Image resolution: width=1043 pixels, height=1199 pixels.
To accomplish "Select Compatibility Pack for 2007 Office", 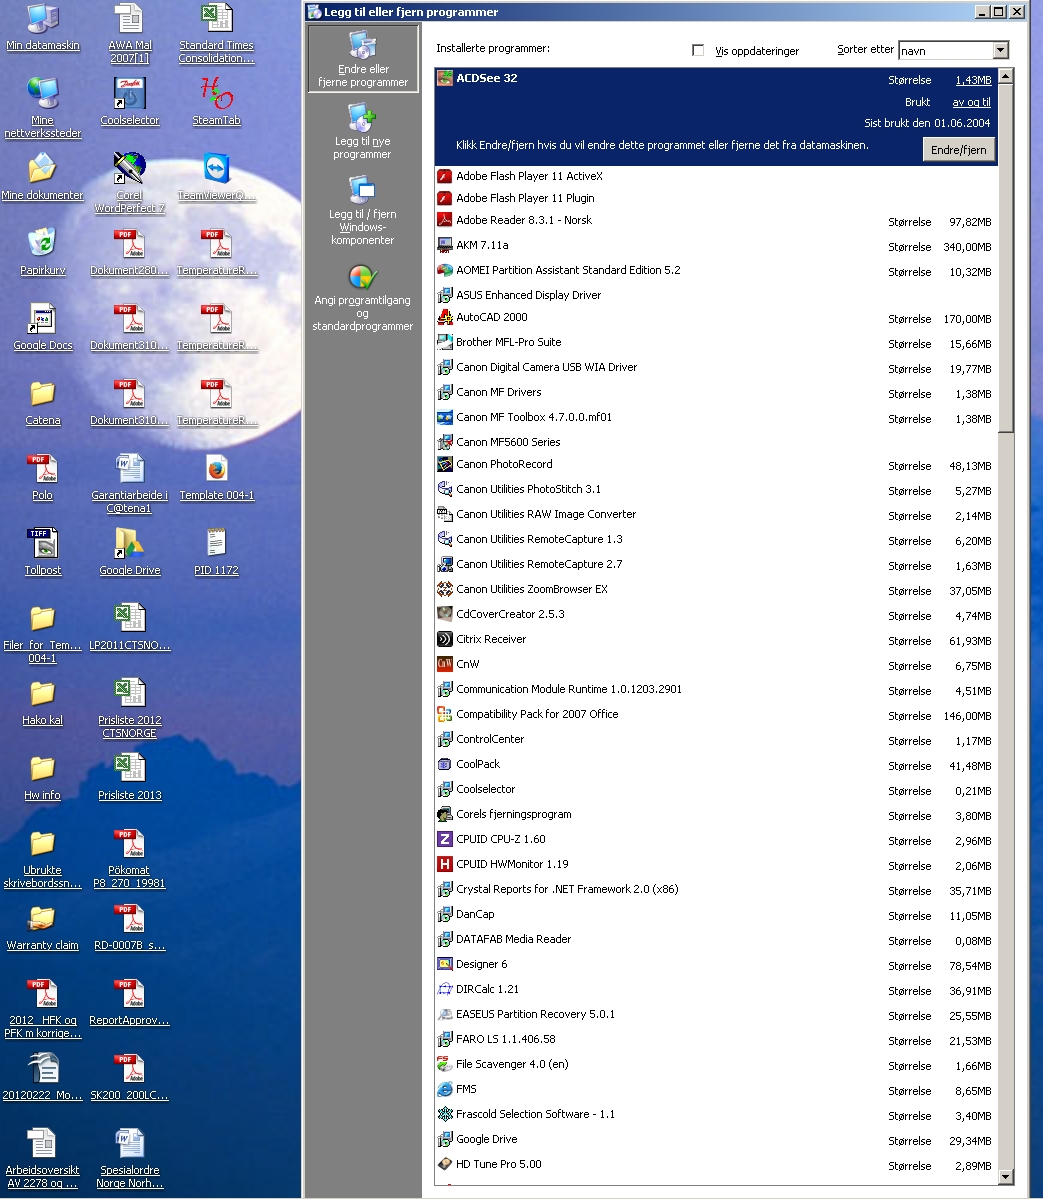I will tap(716, 714).
